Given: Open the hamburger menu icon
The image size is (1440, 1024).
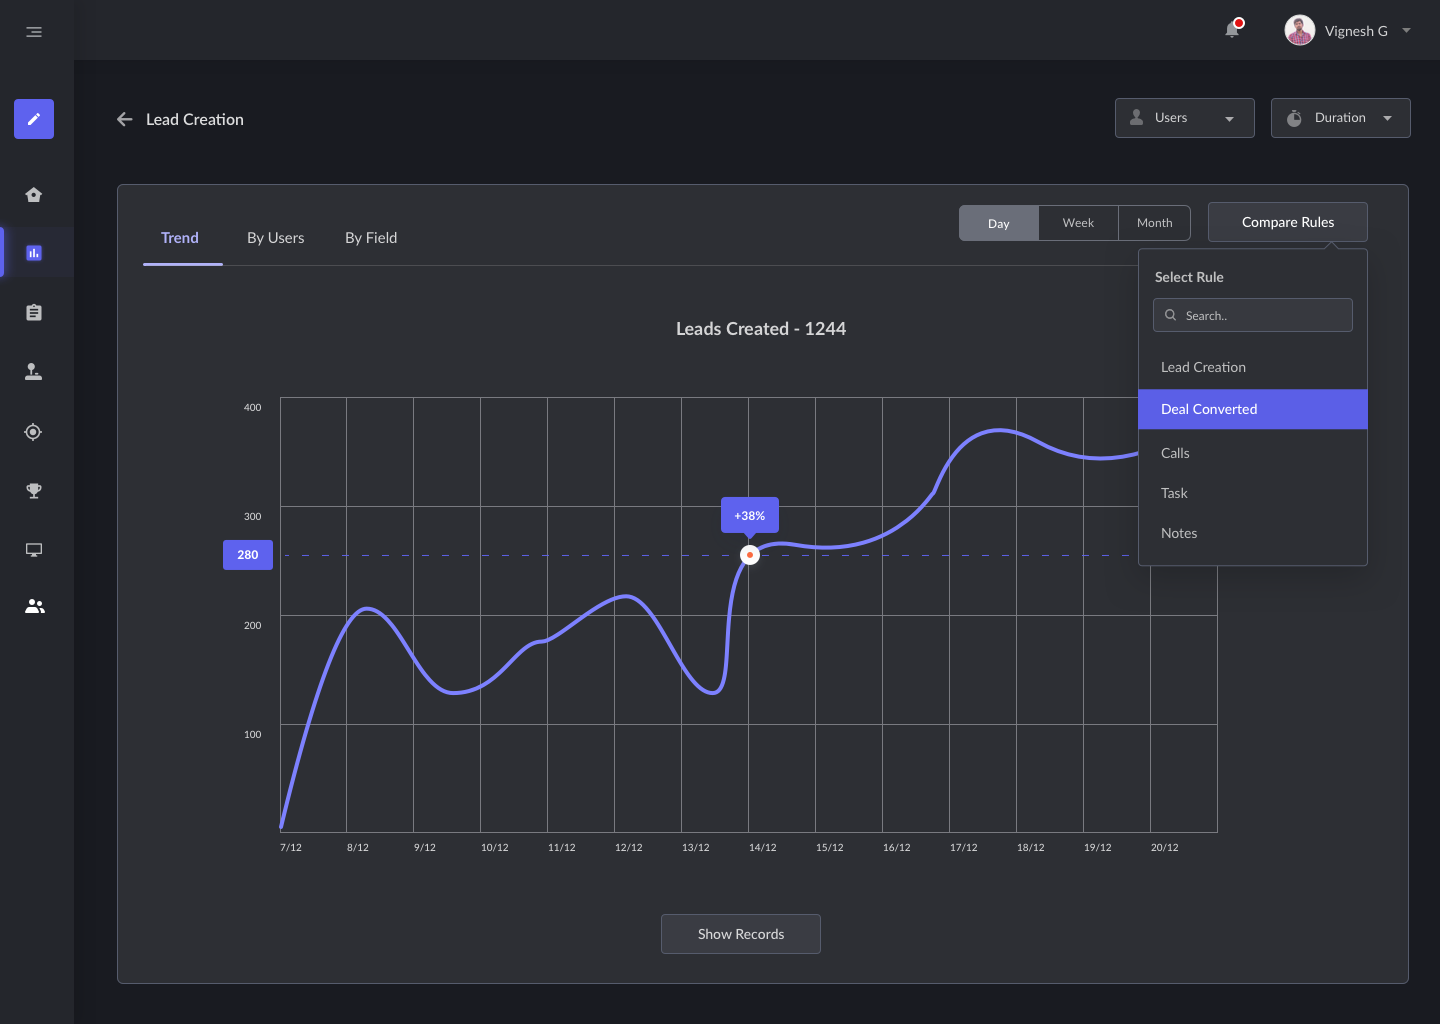Looking at the screenshot, I should [x=34, y=32].
